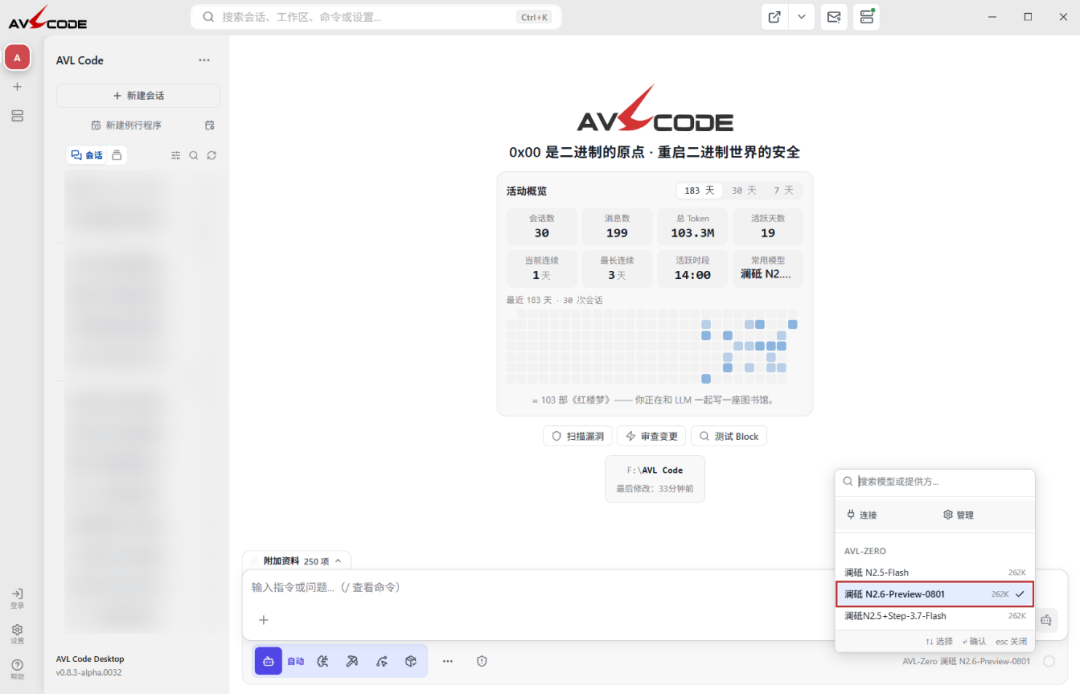This screenshot has width=1080, height=694.
Task: Switch to the archive tab next to 会话
Action: click(x=117, y=155)
